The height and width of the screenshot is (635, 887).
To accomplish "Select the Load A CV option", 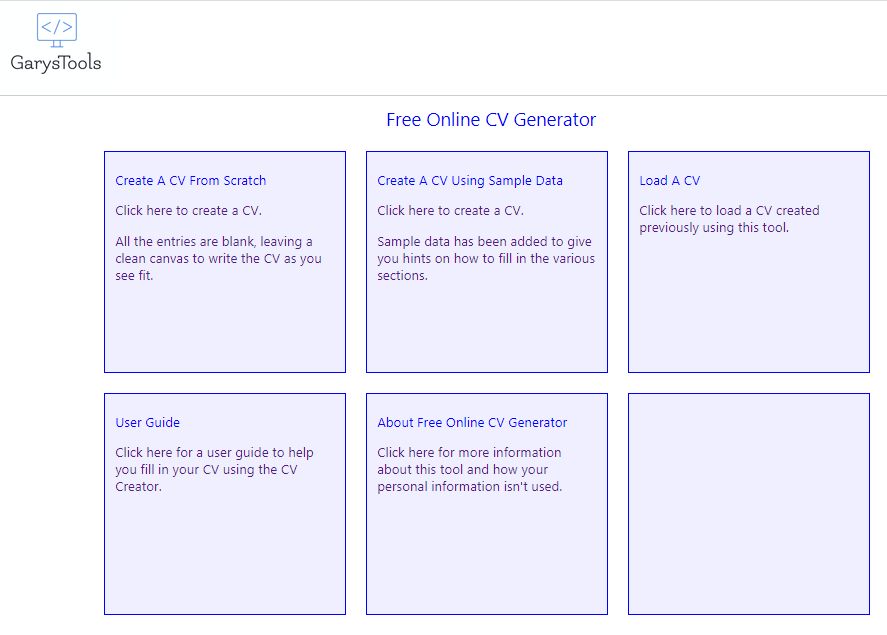I will click(x=670, y=181).
